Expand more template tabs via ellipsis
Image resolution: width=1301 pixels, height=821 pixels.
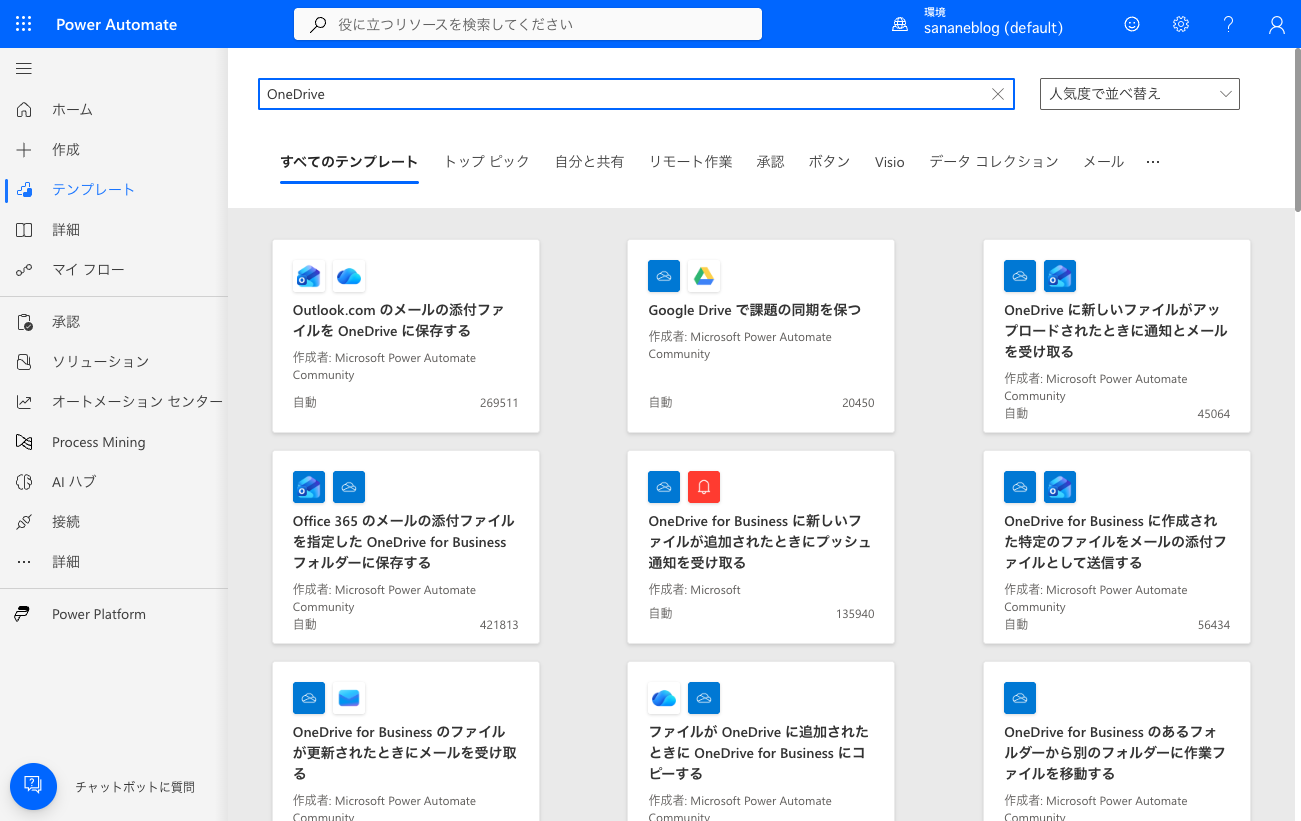click(x=1153, y=161)
